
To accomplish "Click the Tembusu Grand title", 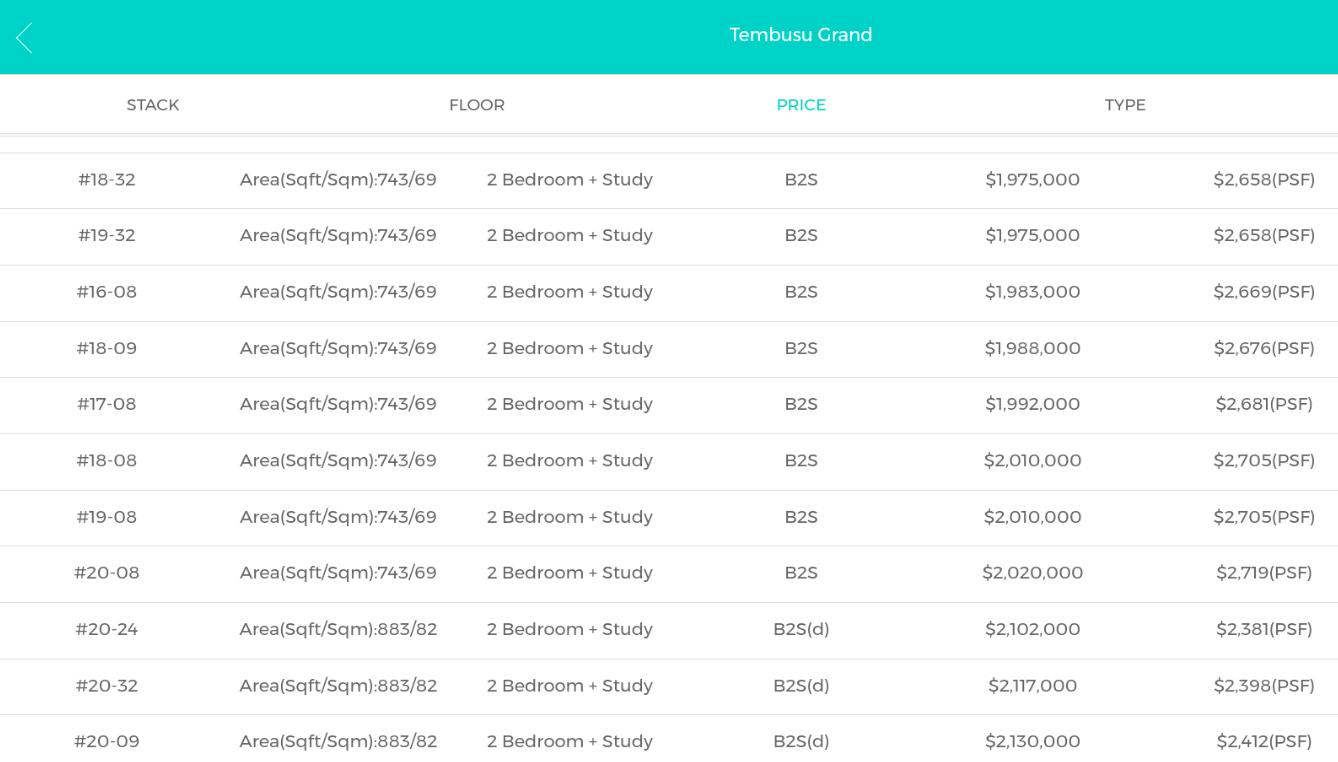I will tap(800, 35).
